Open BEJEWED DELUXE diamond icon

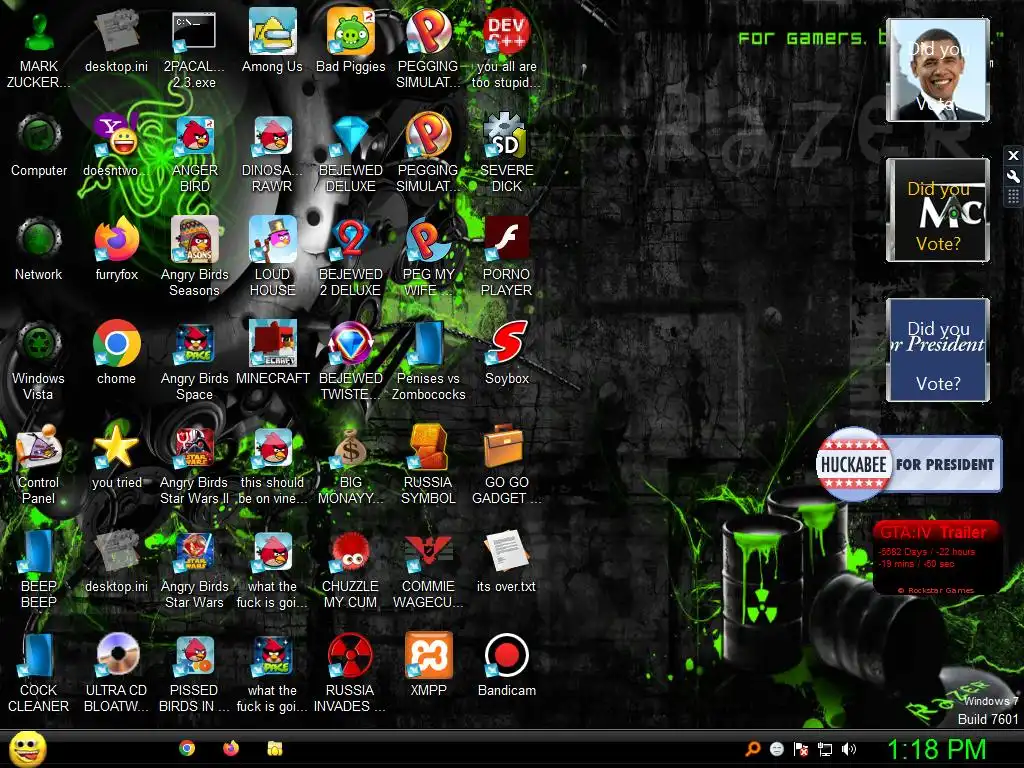click(x=351, y=153)
